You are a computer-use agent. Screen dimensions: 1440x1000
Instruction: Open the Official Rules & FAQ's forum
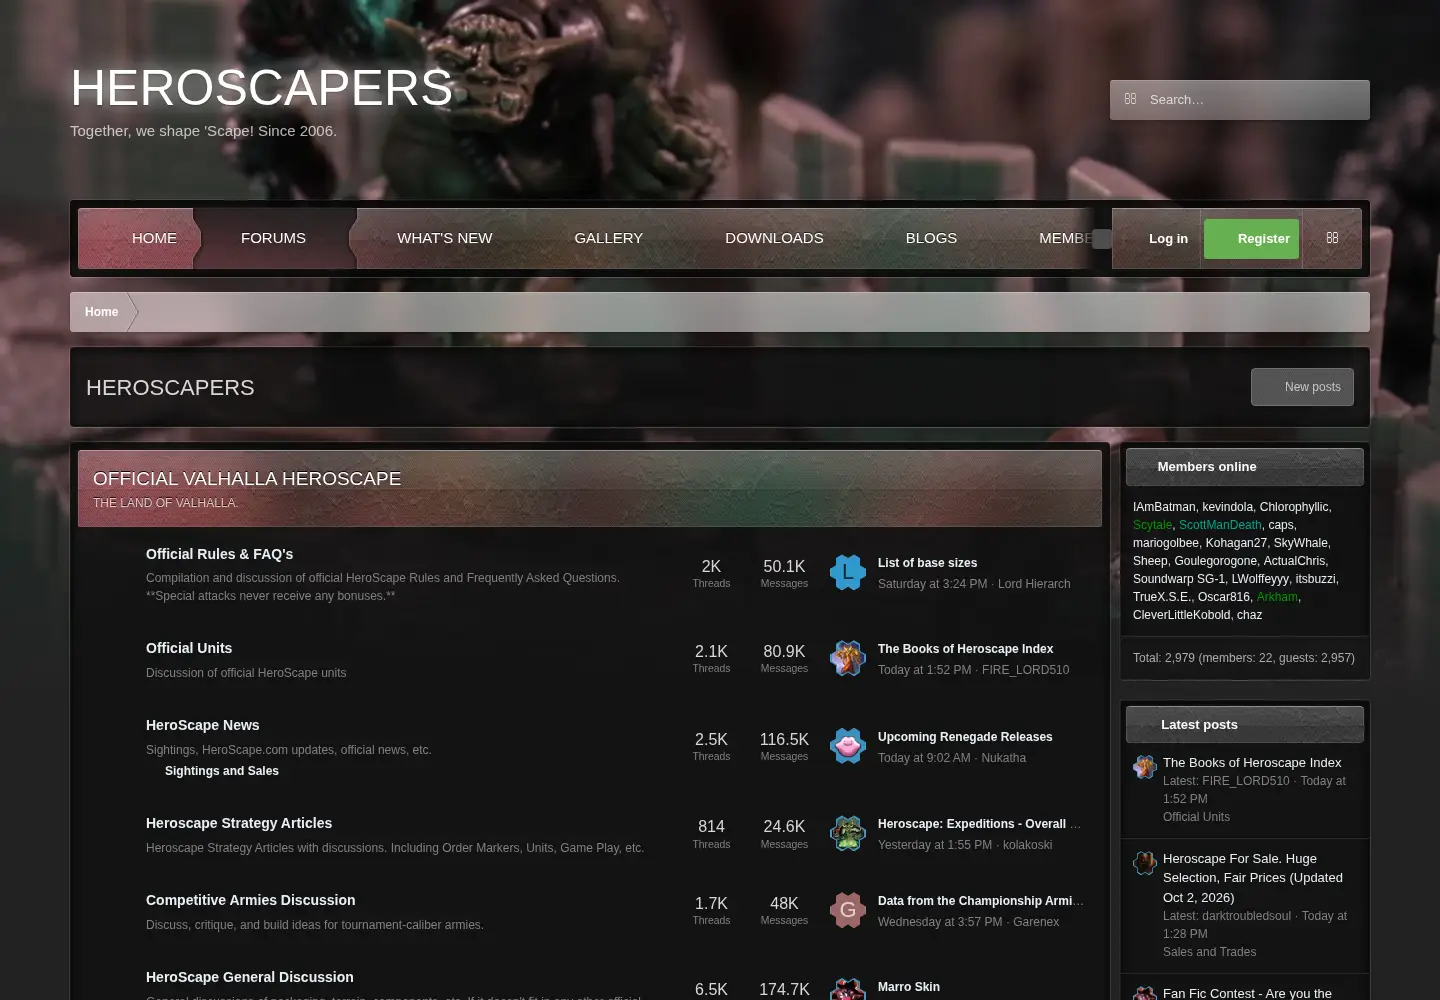click(220, 554)
